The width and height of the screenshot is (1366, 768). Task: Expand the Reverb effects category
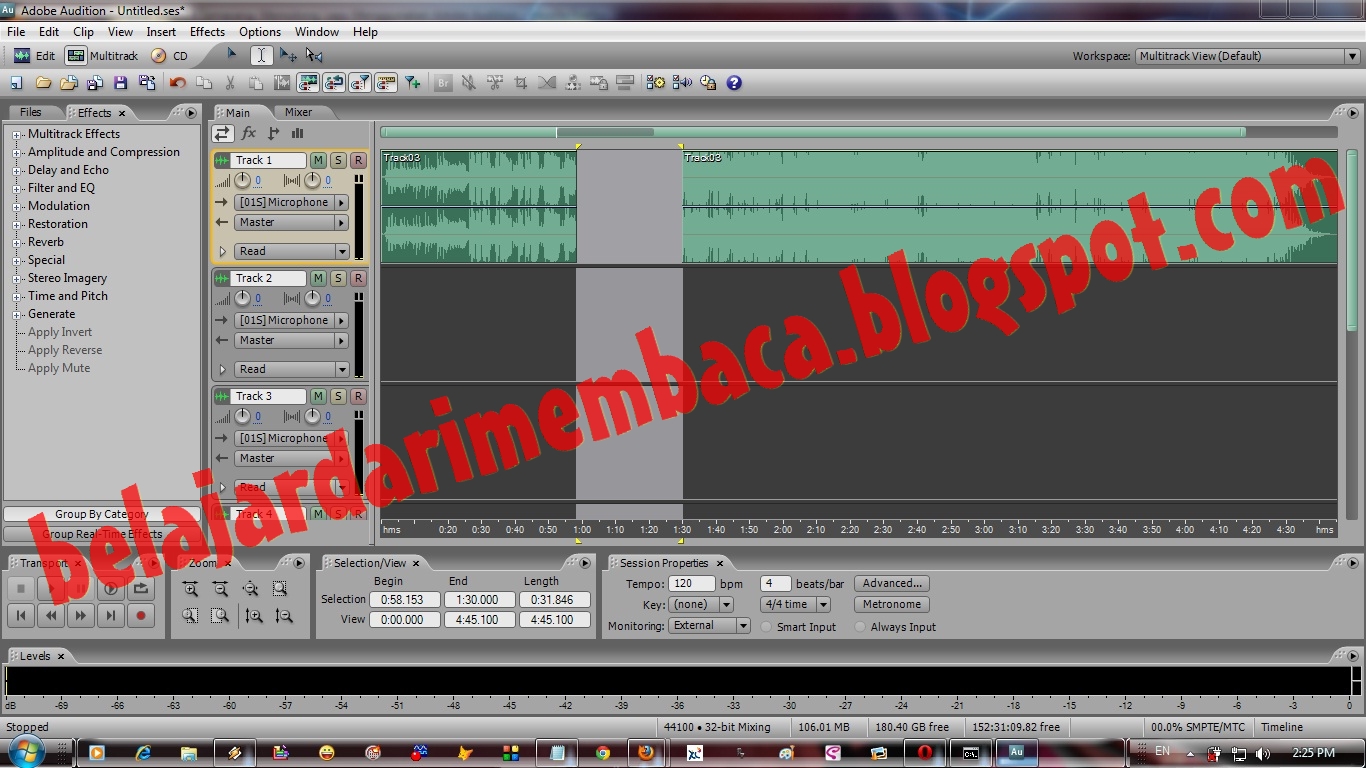[17, 242]
